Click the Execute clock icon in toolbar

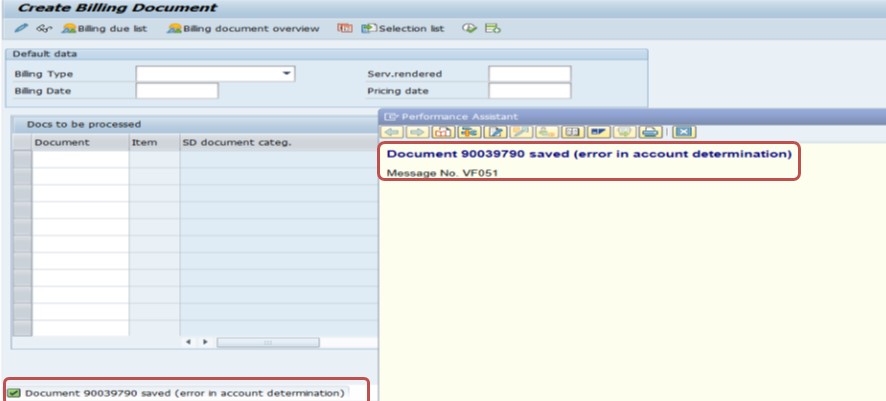coord(470,28)
